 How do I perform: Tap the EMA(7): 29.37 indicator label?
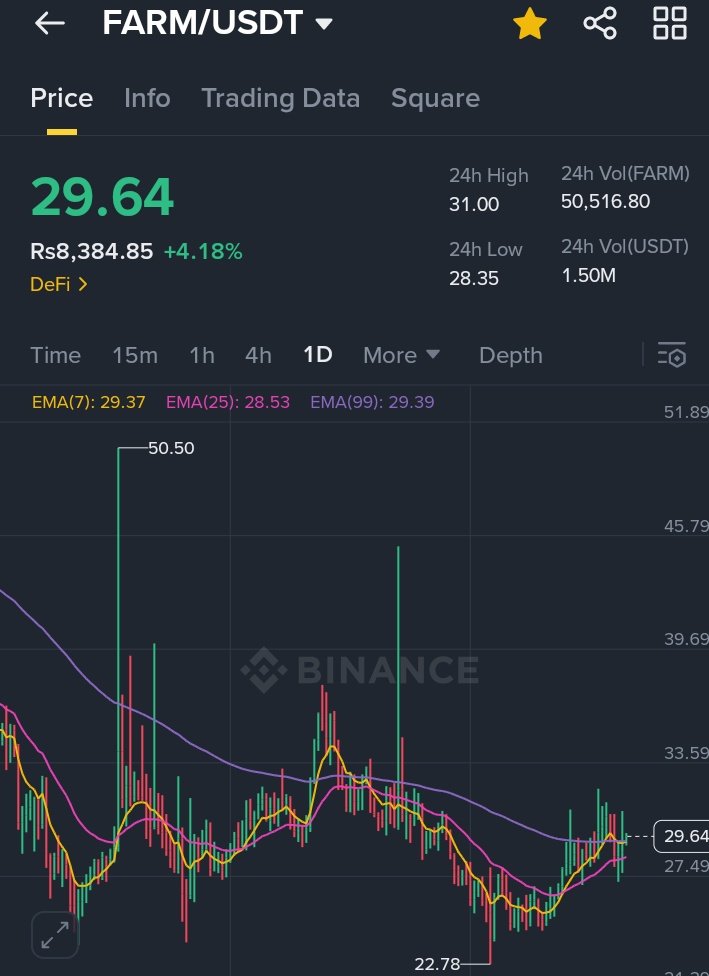[88, 402]
